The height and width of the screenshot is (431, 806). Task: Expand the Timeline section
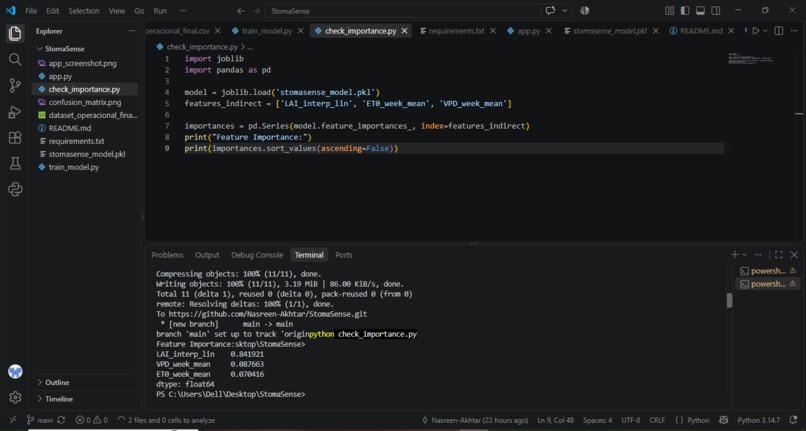coord(59,399)
